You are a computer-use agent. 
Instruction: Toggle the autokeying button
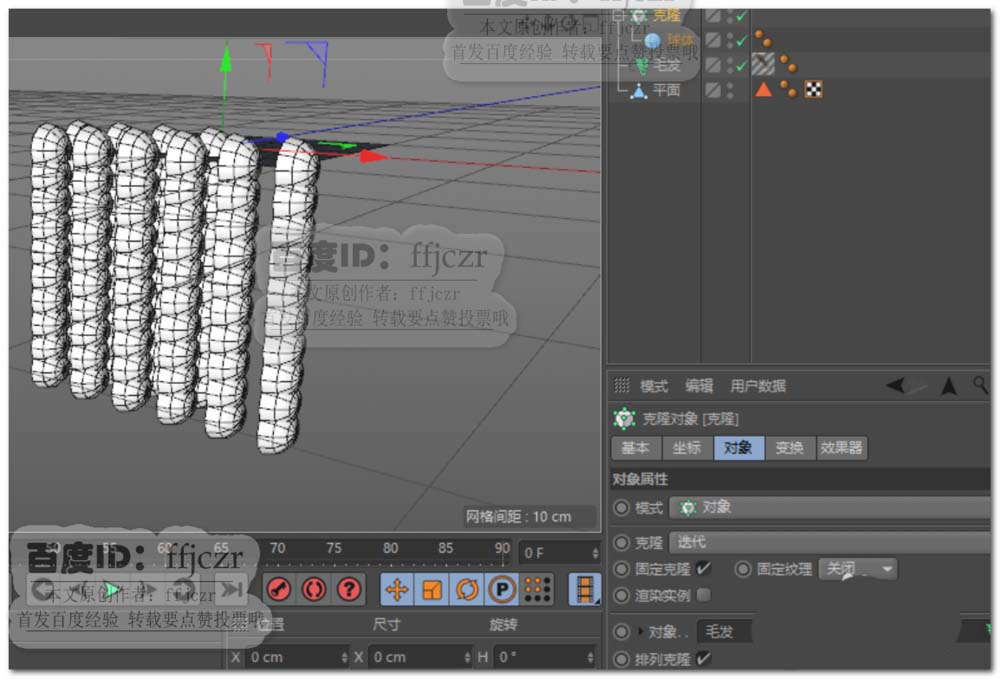tap(314, 590)
